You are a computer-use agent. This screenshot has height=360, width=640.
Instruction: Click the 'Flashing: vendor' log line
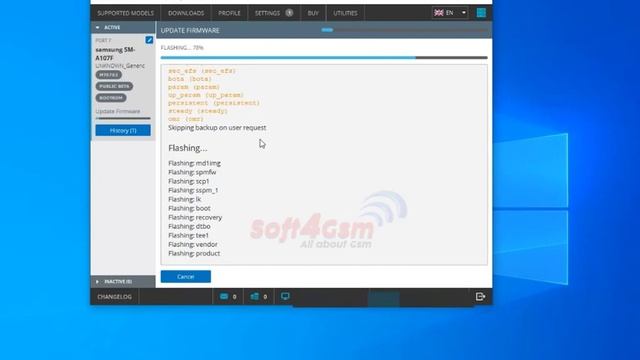coord(193,244)
